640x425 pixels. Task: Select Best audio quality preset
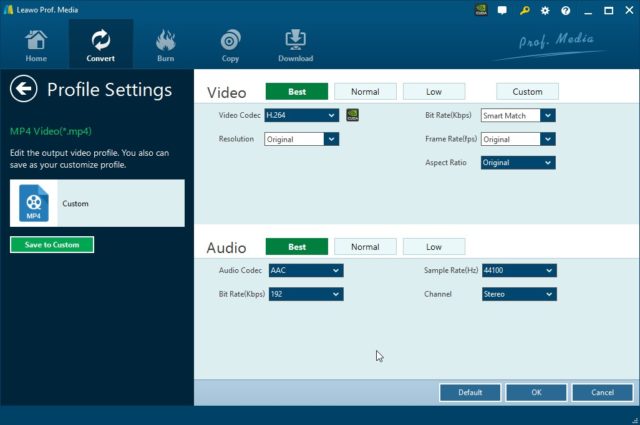point(297,247)
